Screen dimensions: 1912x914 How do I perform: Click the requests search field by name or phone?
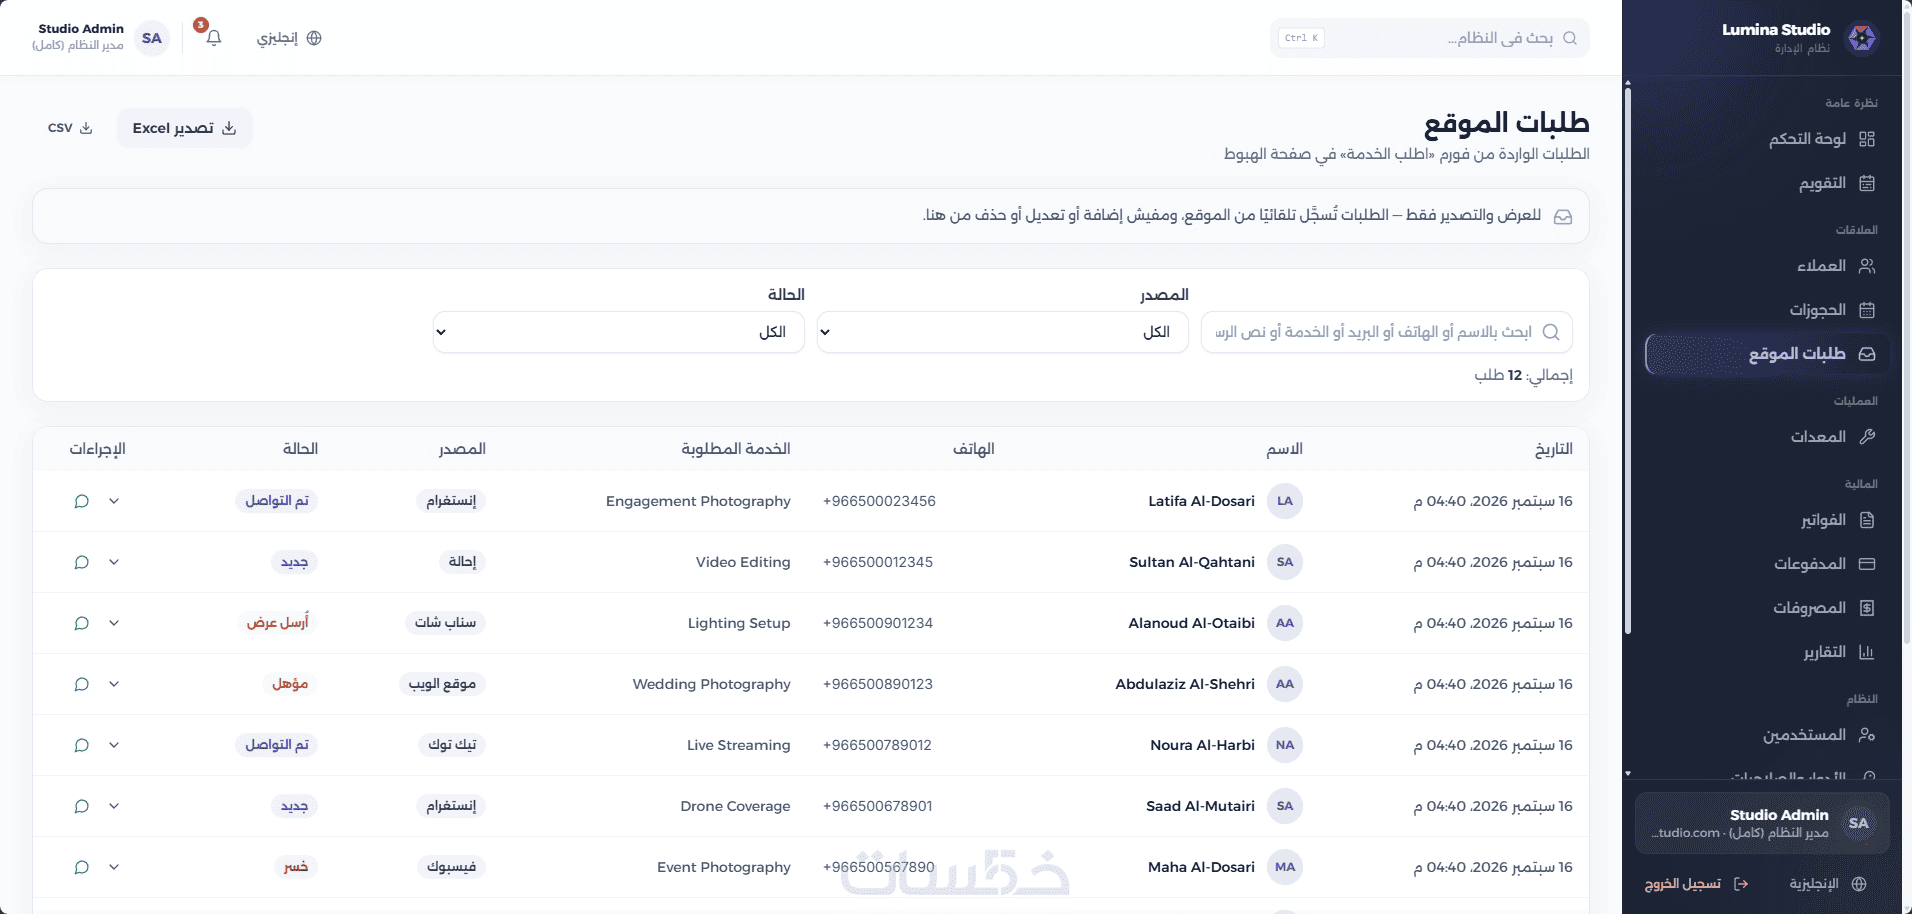click(x=1387, y=332)
